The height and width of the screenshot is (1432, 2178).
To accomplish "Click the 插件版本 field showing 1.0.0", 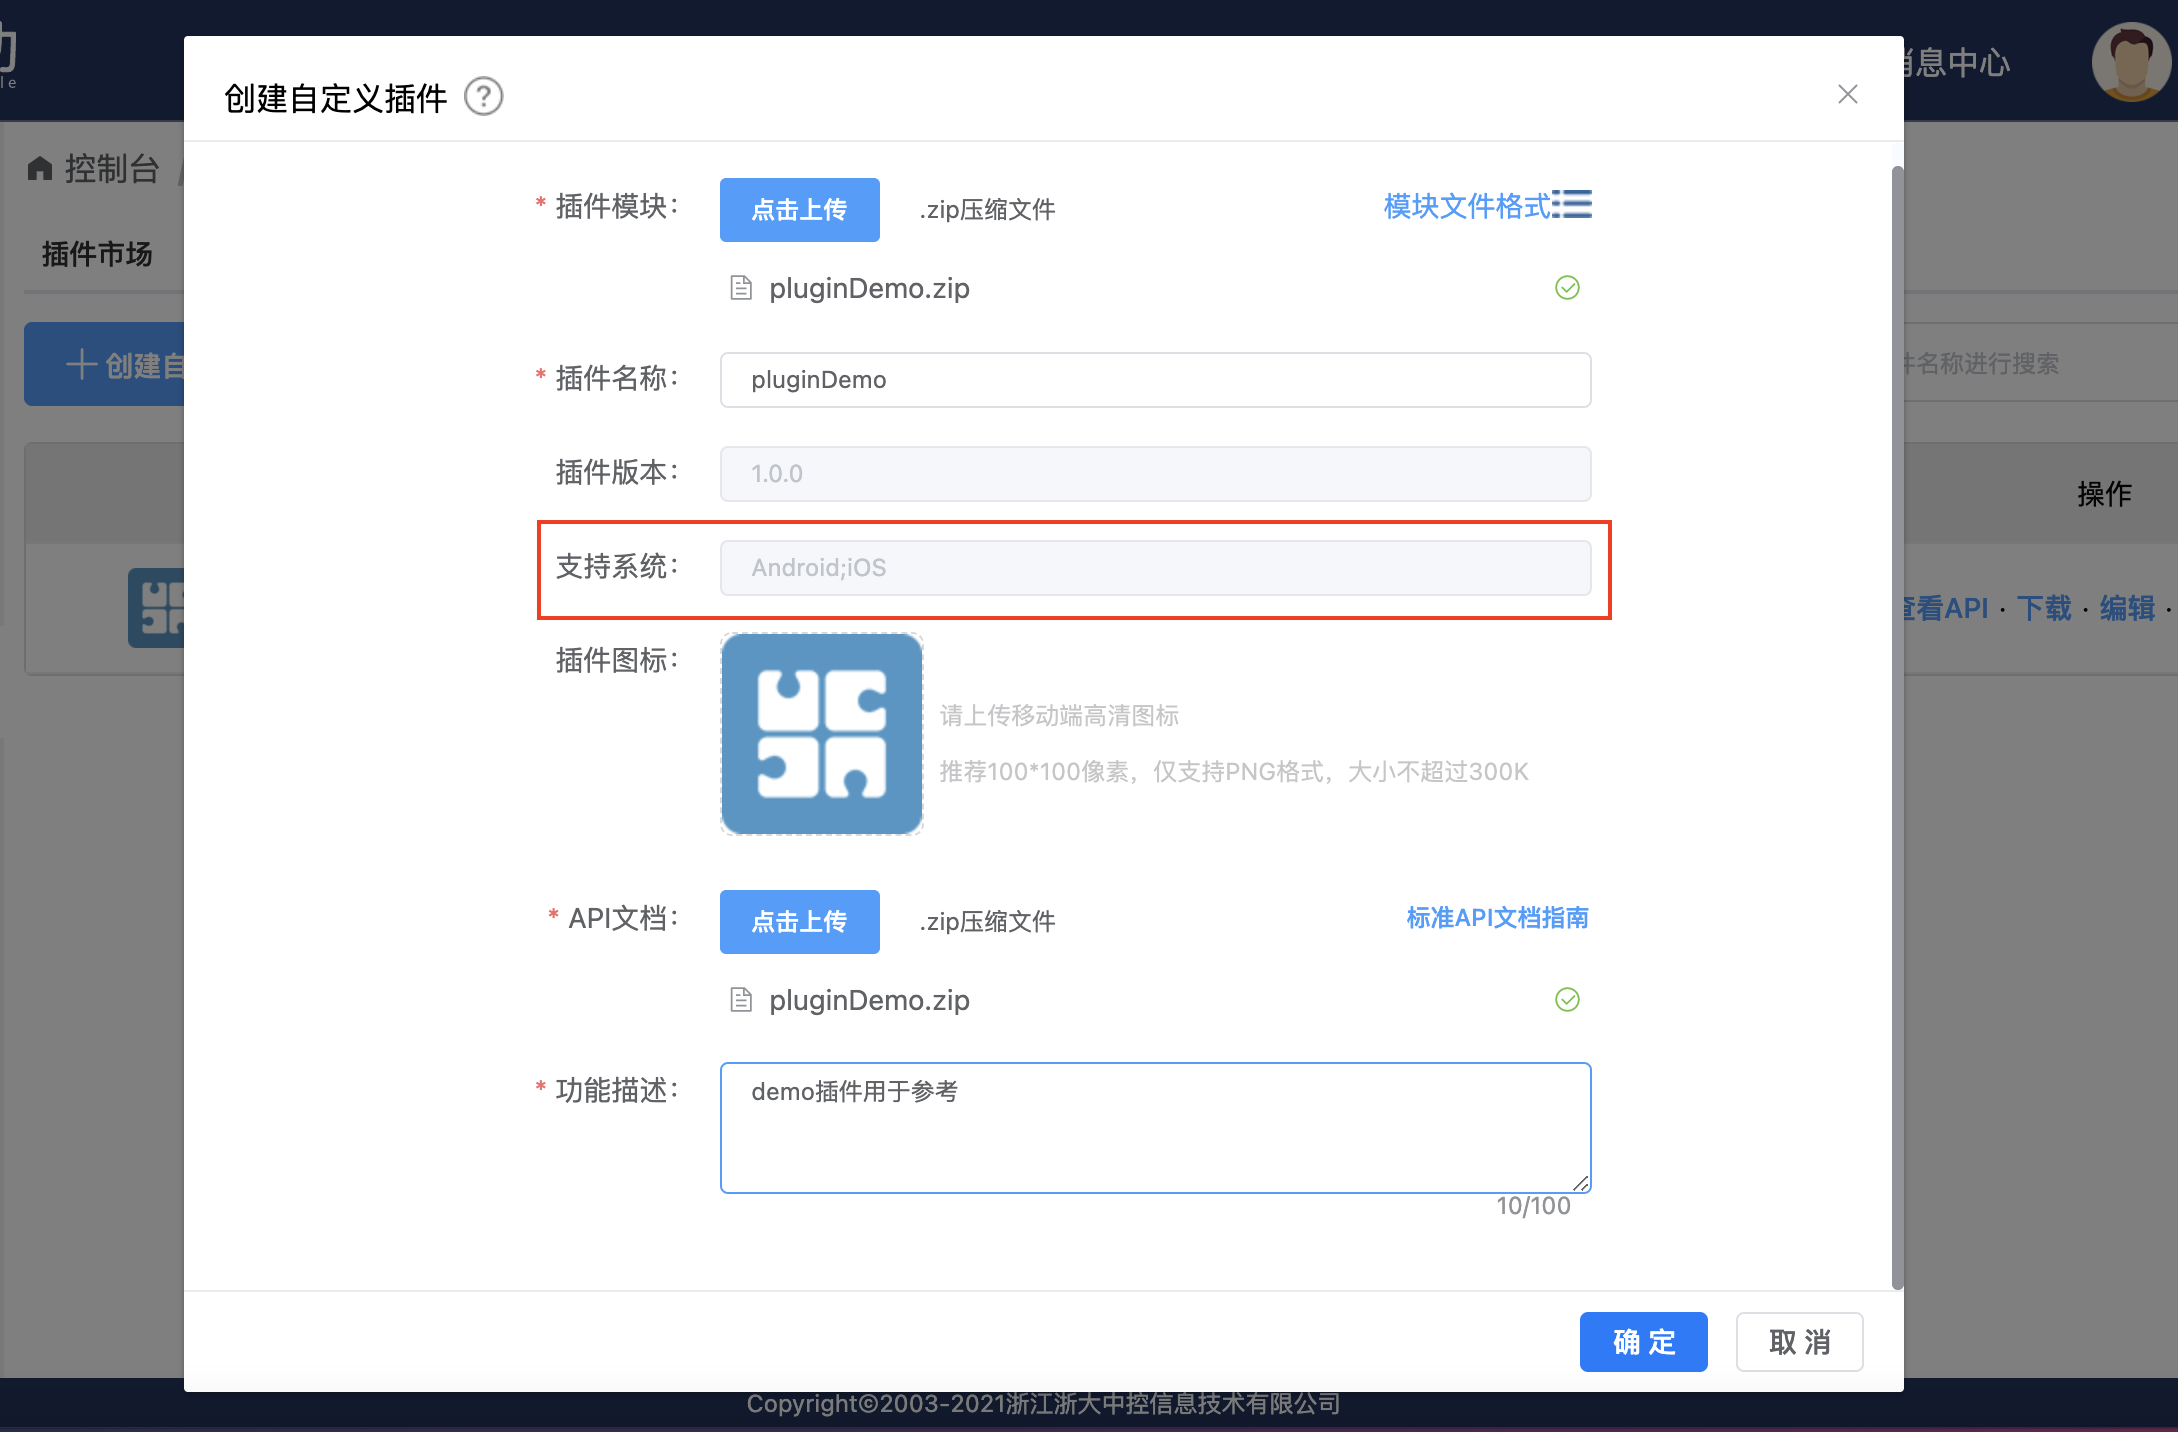I will click(x=1155, y=474).
